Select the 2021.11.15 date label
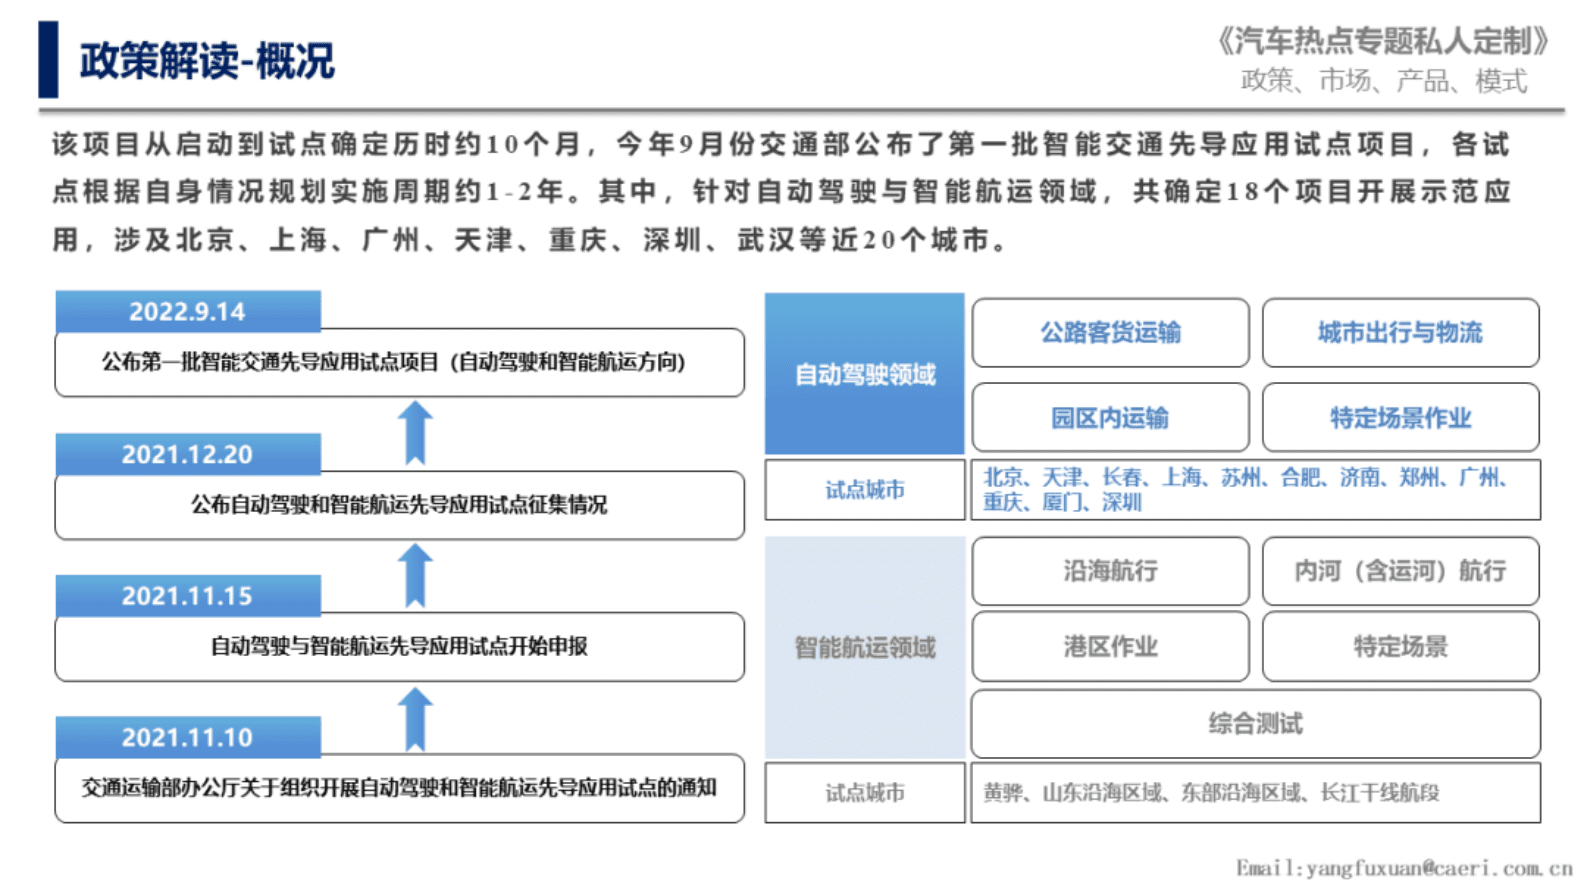This screenshot has width=1587, height=894. [188, 596]
